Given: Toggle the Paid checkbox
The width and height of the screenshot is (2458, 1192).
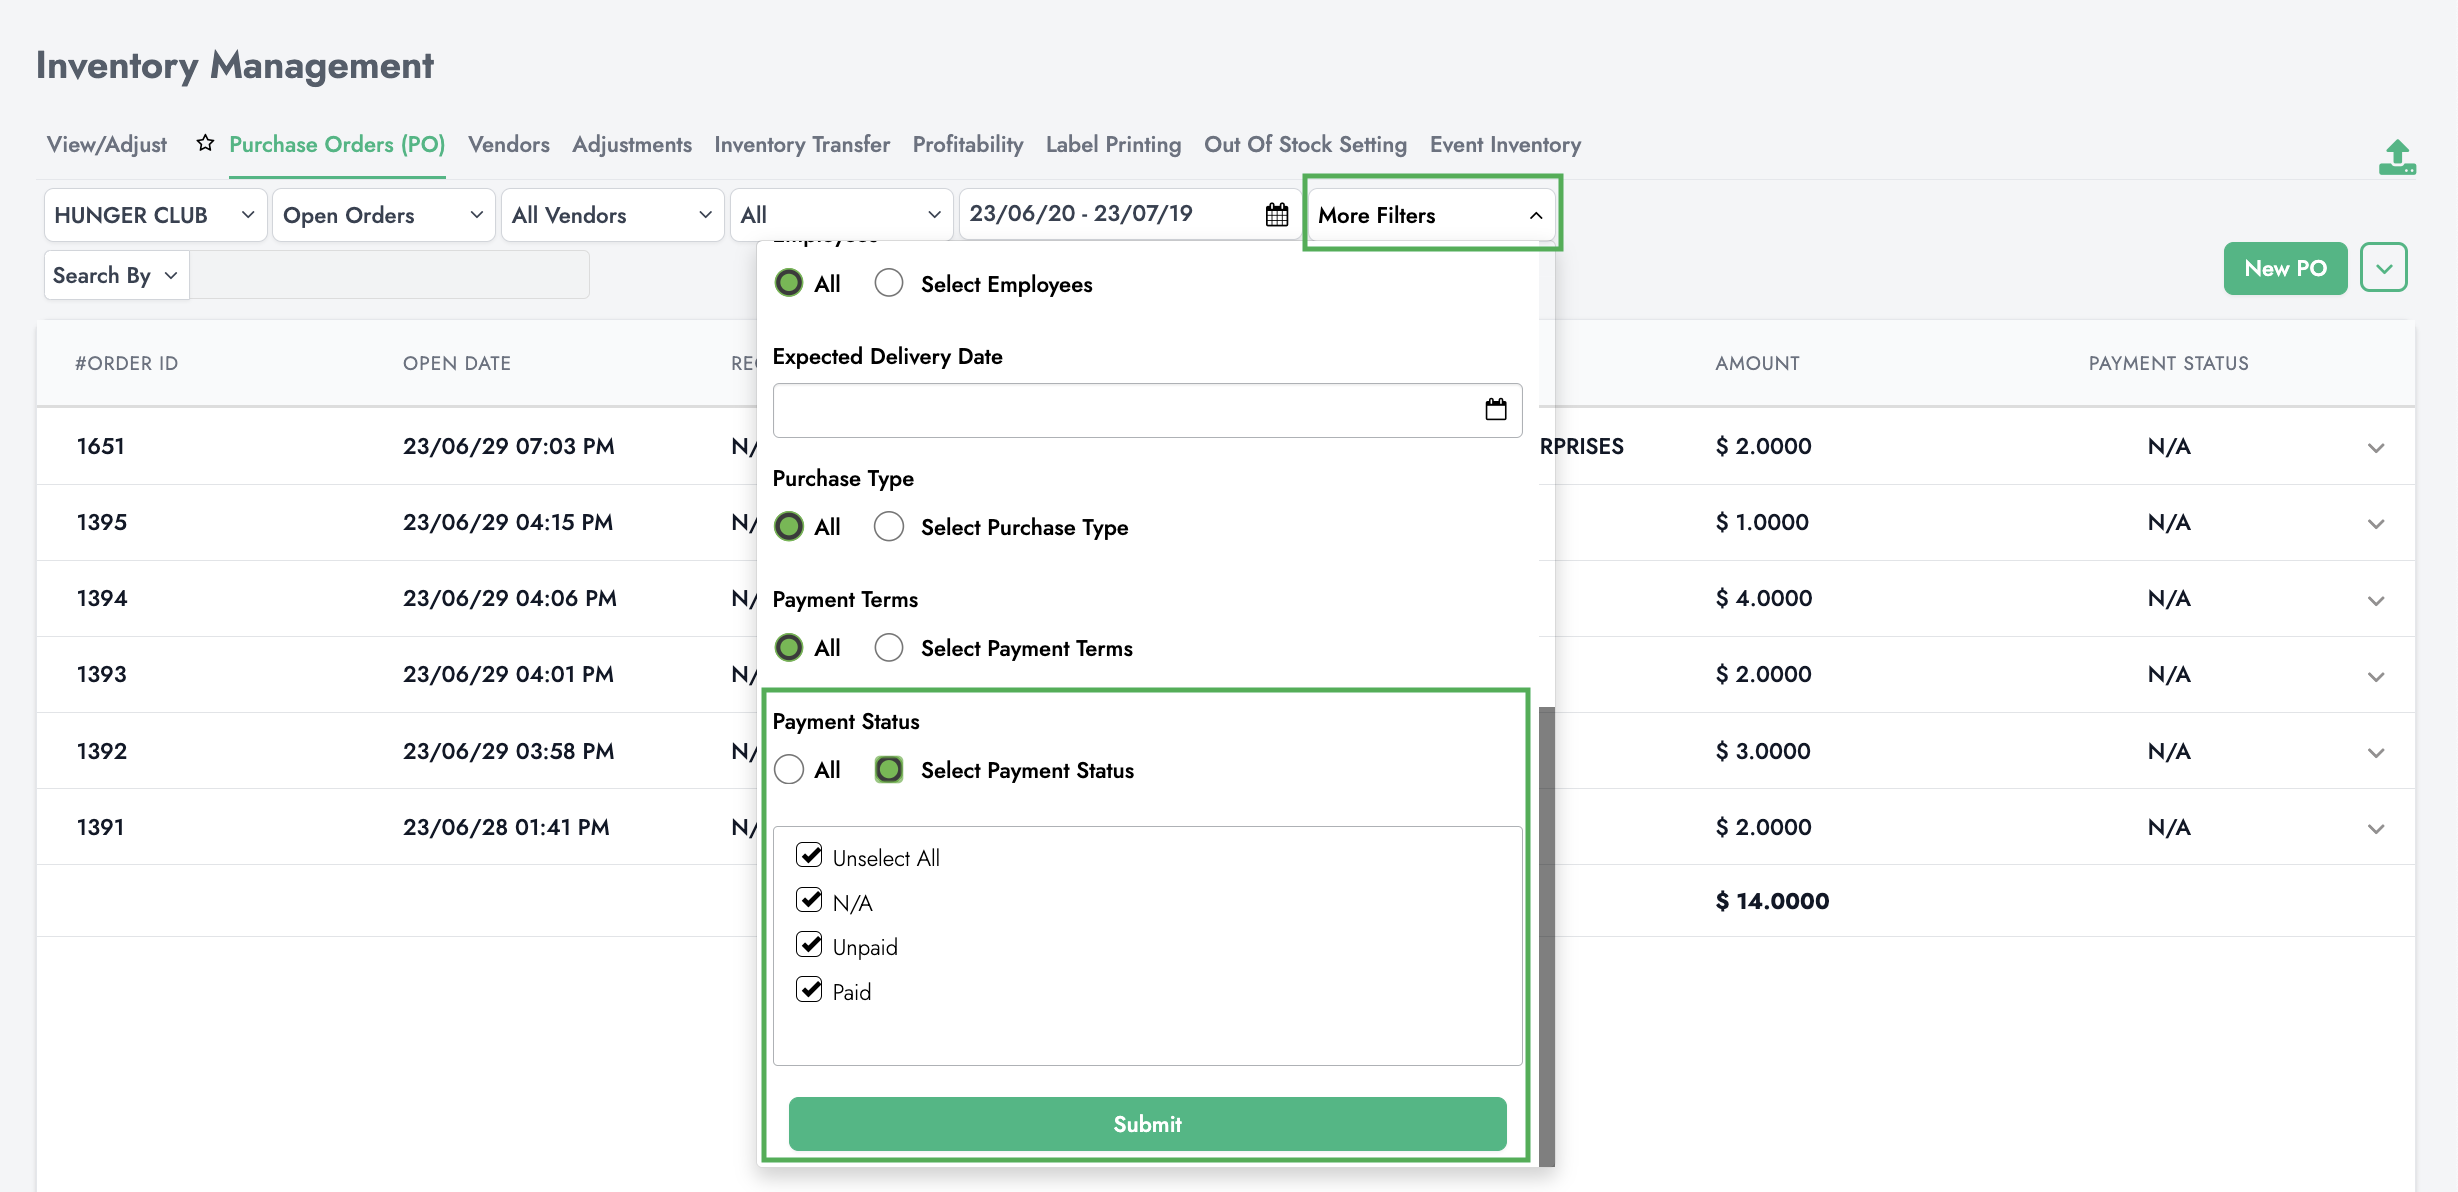Looking at the screenshot, I should (x=809, y=990).
